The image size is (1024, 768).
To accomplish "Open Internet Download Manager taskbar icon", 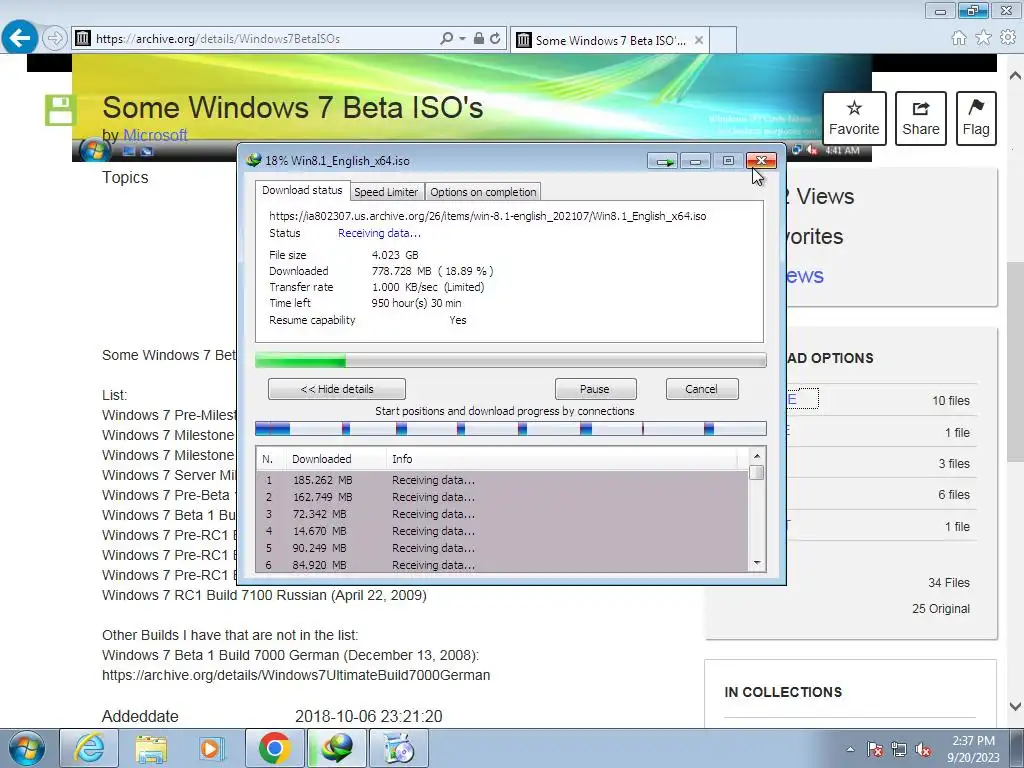I will pos(336,748).
